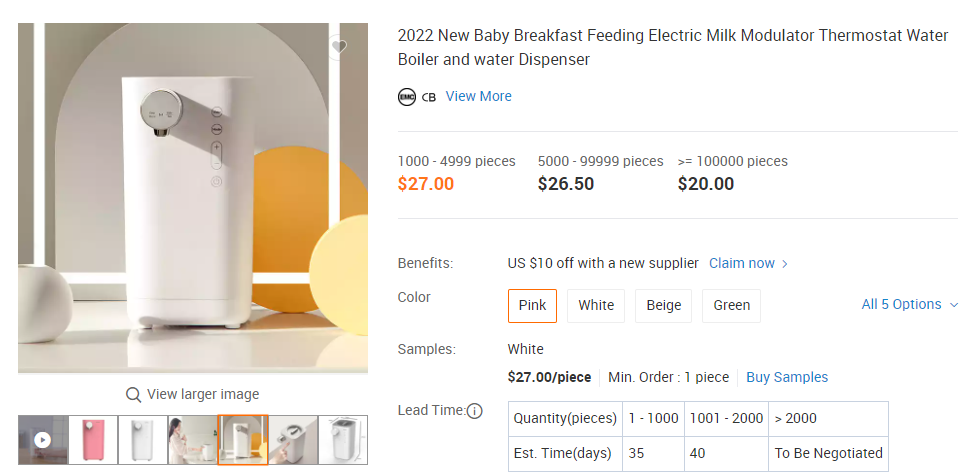
Task: Play the product video thumbnail
Action: click(x=43, y=440)
